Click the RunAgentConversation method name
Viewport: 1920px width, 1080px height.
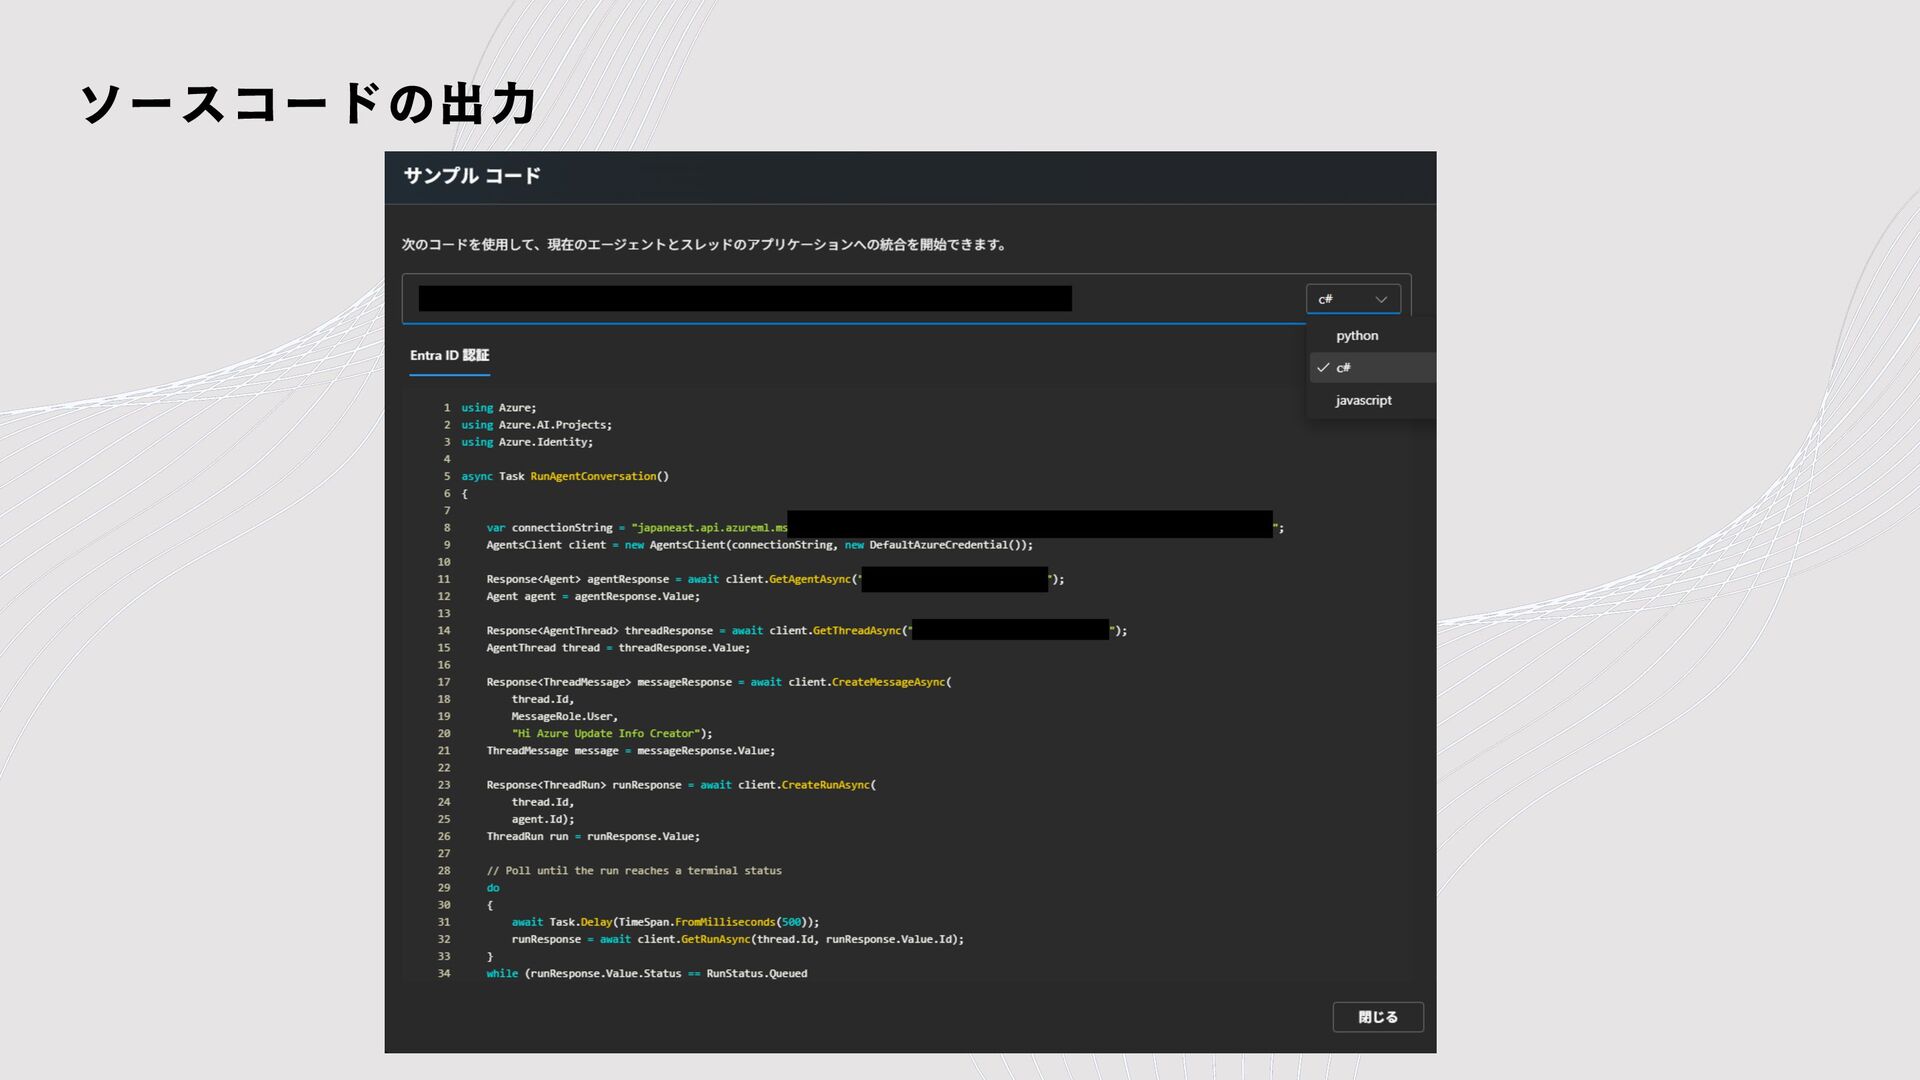point(593,476)
